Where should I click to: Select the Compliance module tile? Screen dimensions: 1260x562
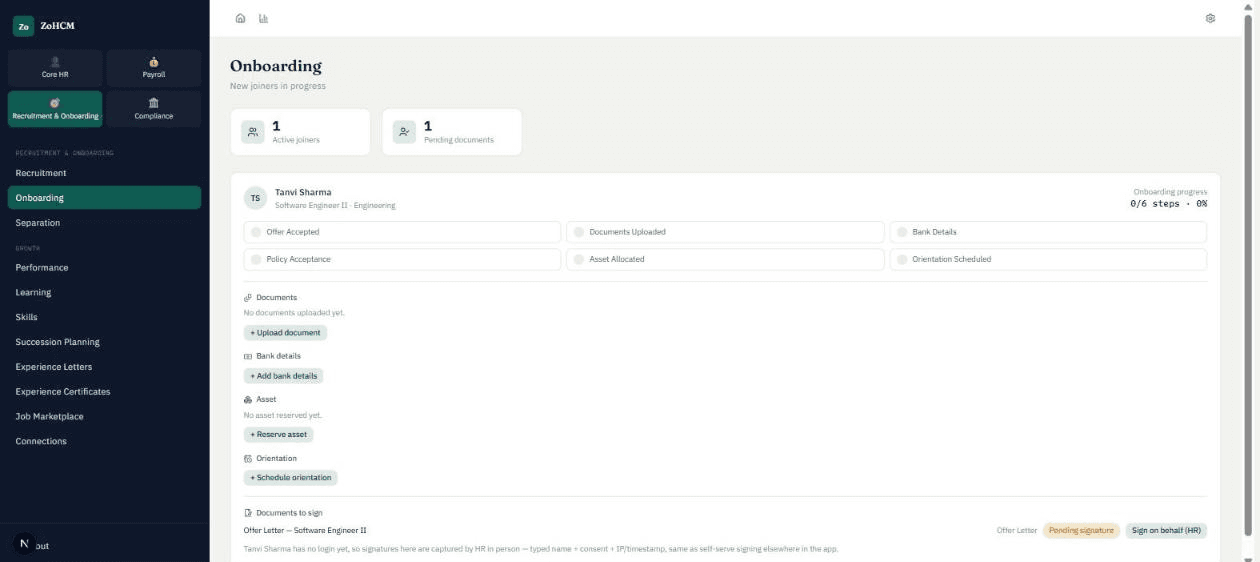tap(154, 109)
